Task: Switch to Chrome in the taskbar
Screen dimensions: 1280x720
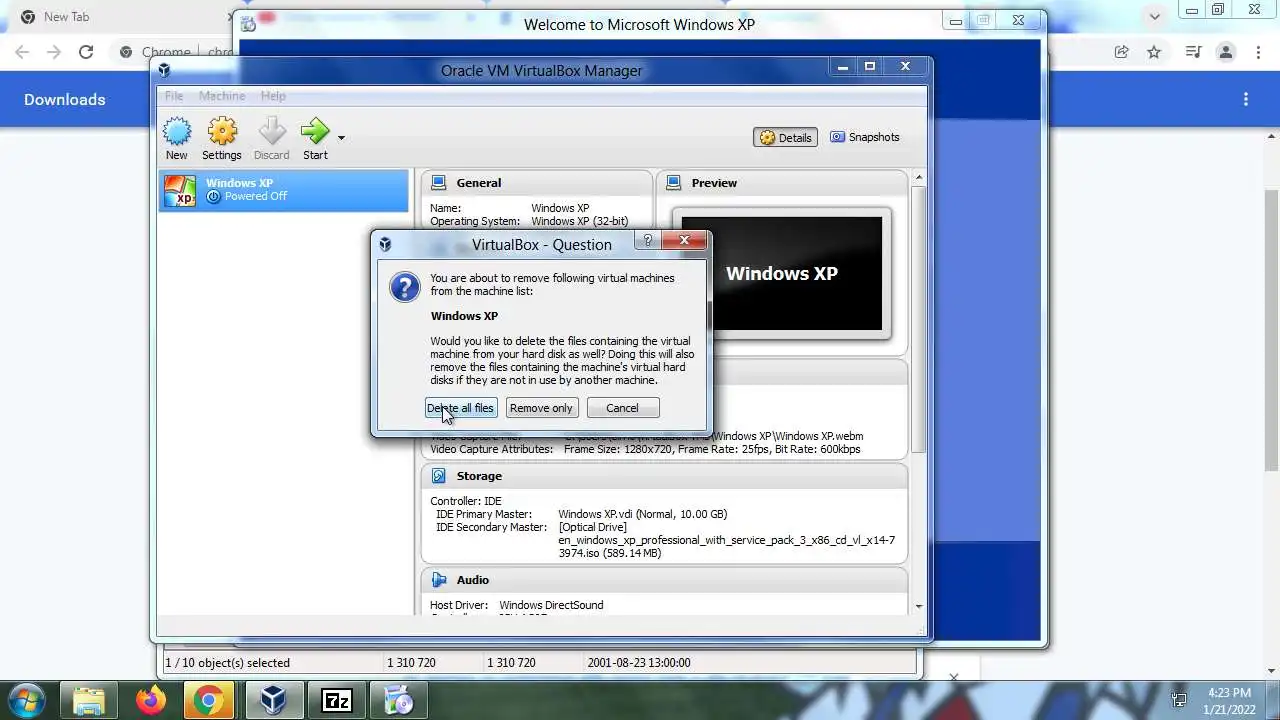Action: click(208, 700)
